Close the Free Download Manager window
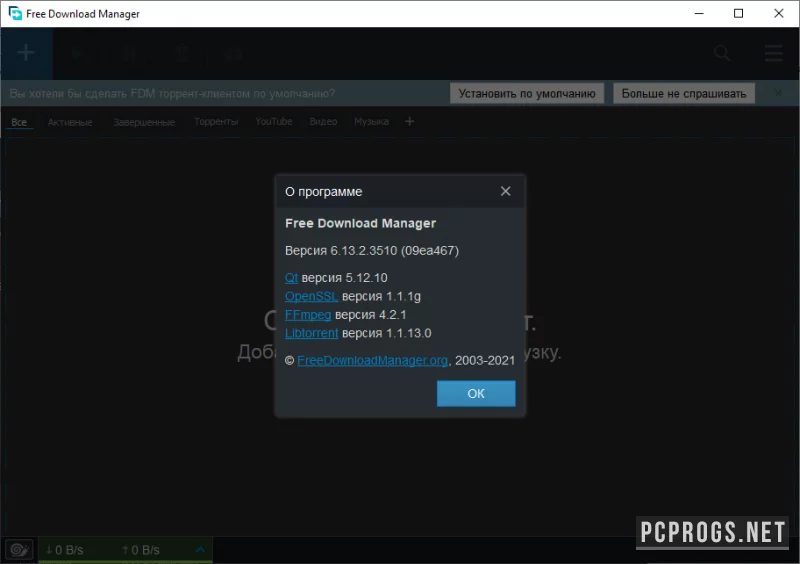Image resolution: width=800 pixels, height=564 pixels. pos(779,13)
